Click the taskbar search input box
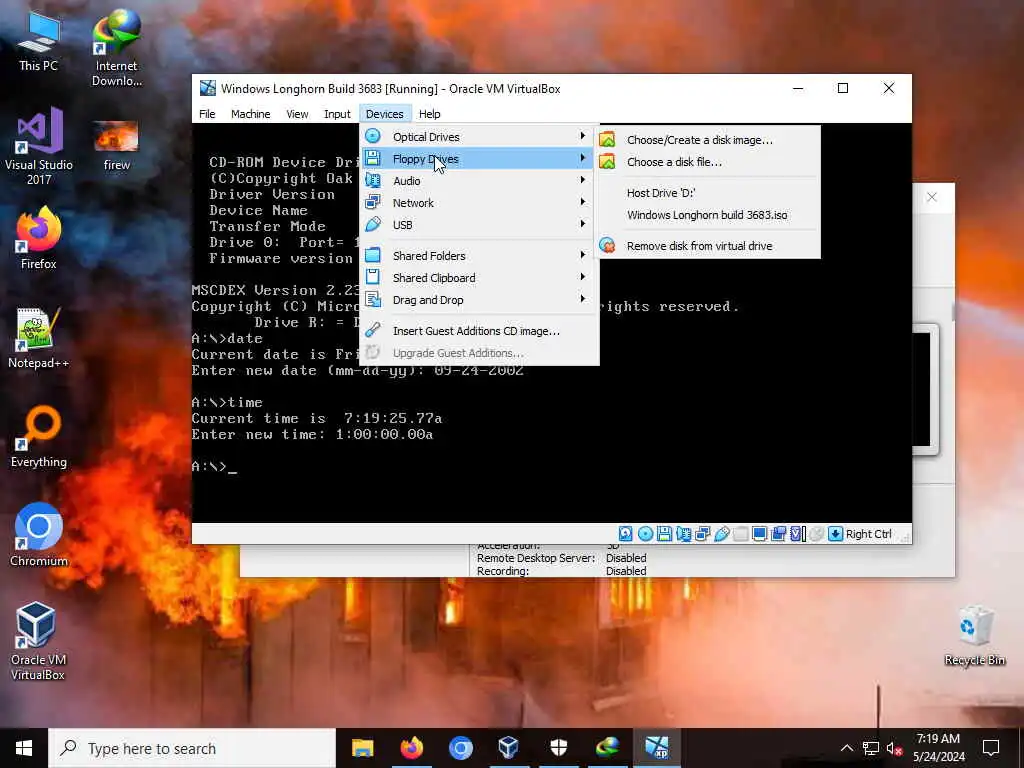1024x768 pixels. coord(192,748)
